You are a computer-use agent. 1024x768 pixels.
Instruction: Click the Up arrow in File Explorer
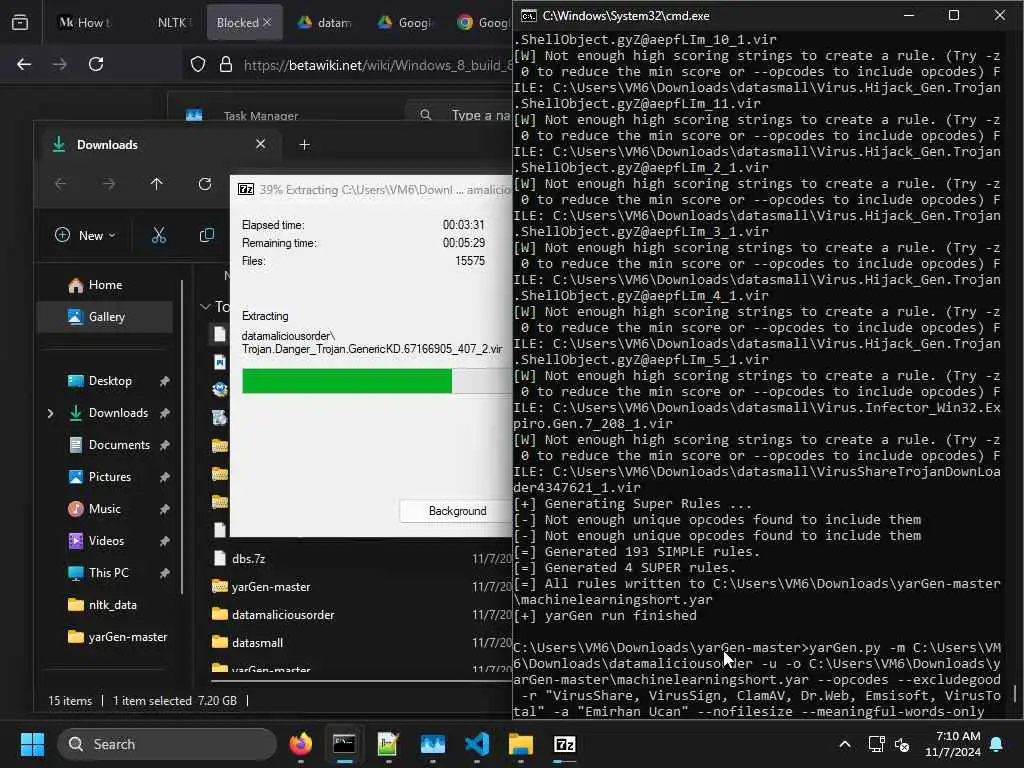tap(157, 184)
